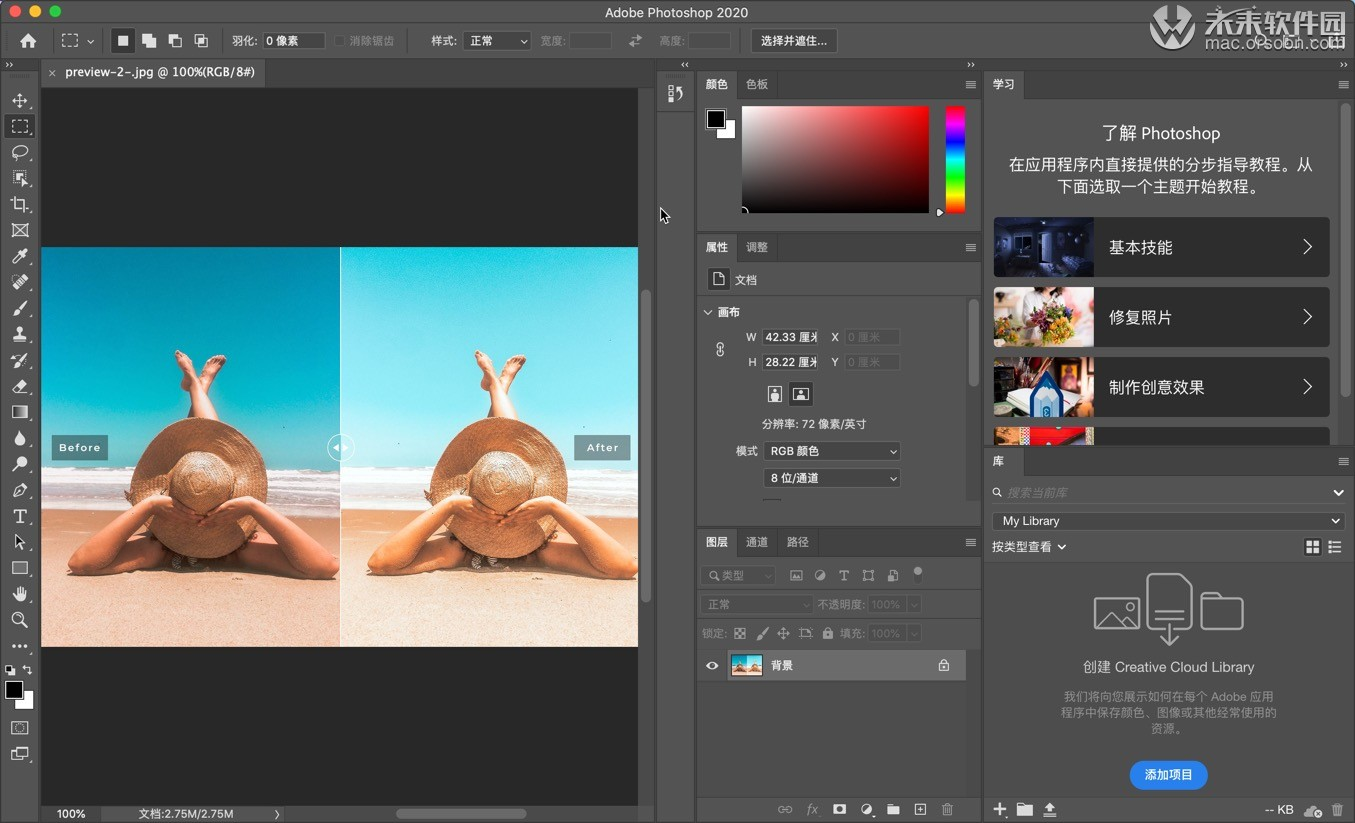Image resolution: width=1355 pixels, height=823 pixels.
Task: Switch to the 色板 tab
Action: pyautogui.click(x=757, y=84)
